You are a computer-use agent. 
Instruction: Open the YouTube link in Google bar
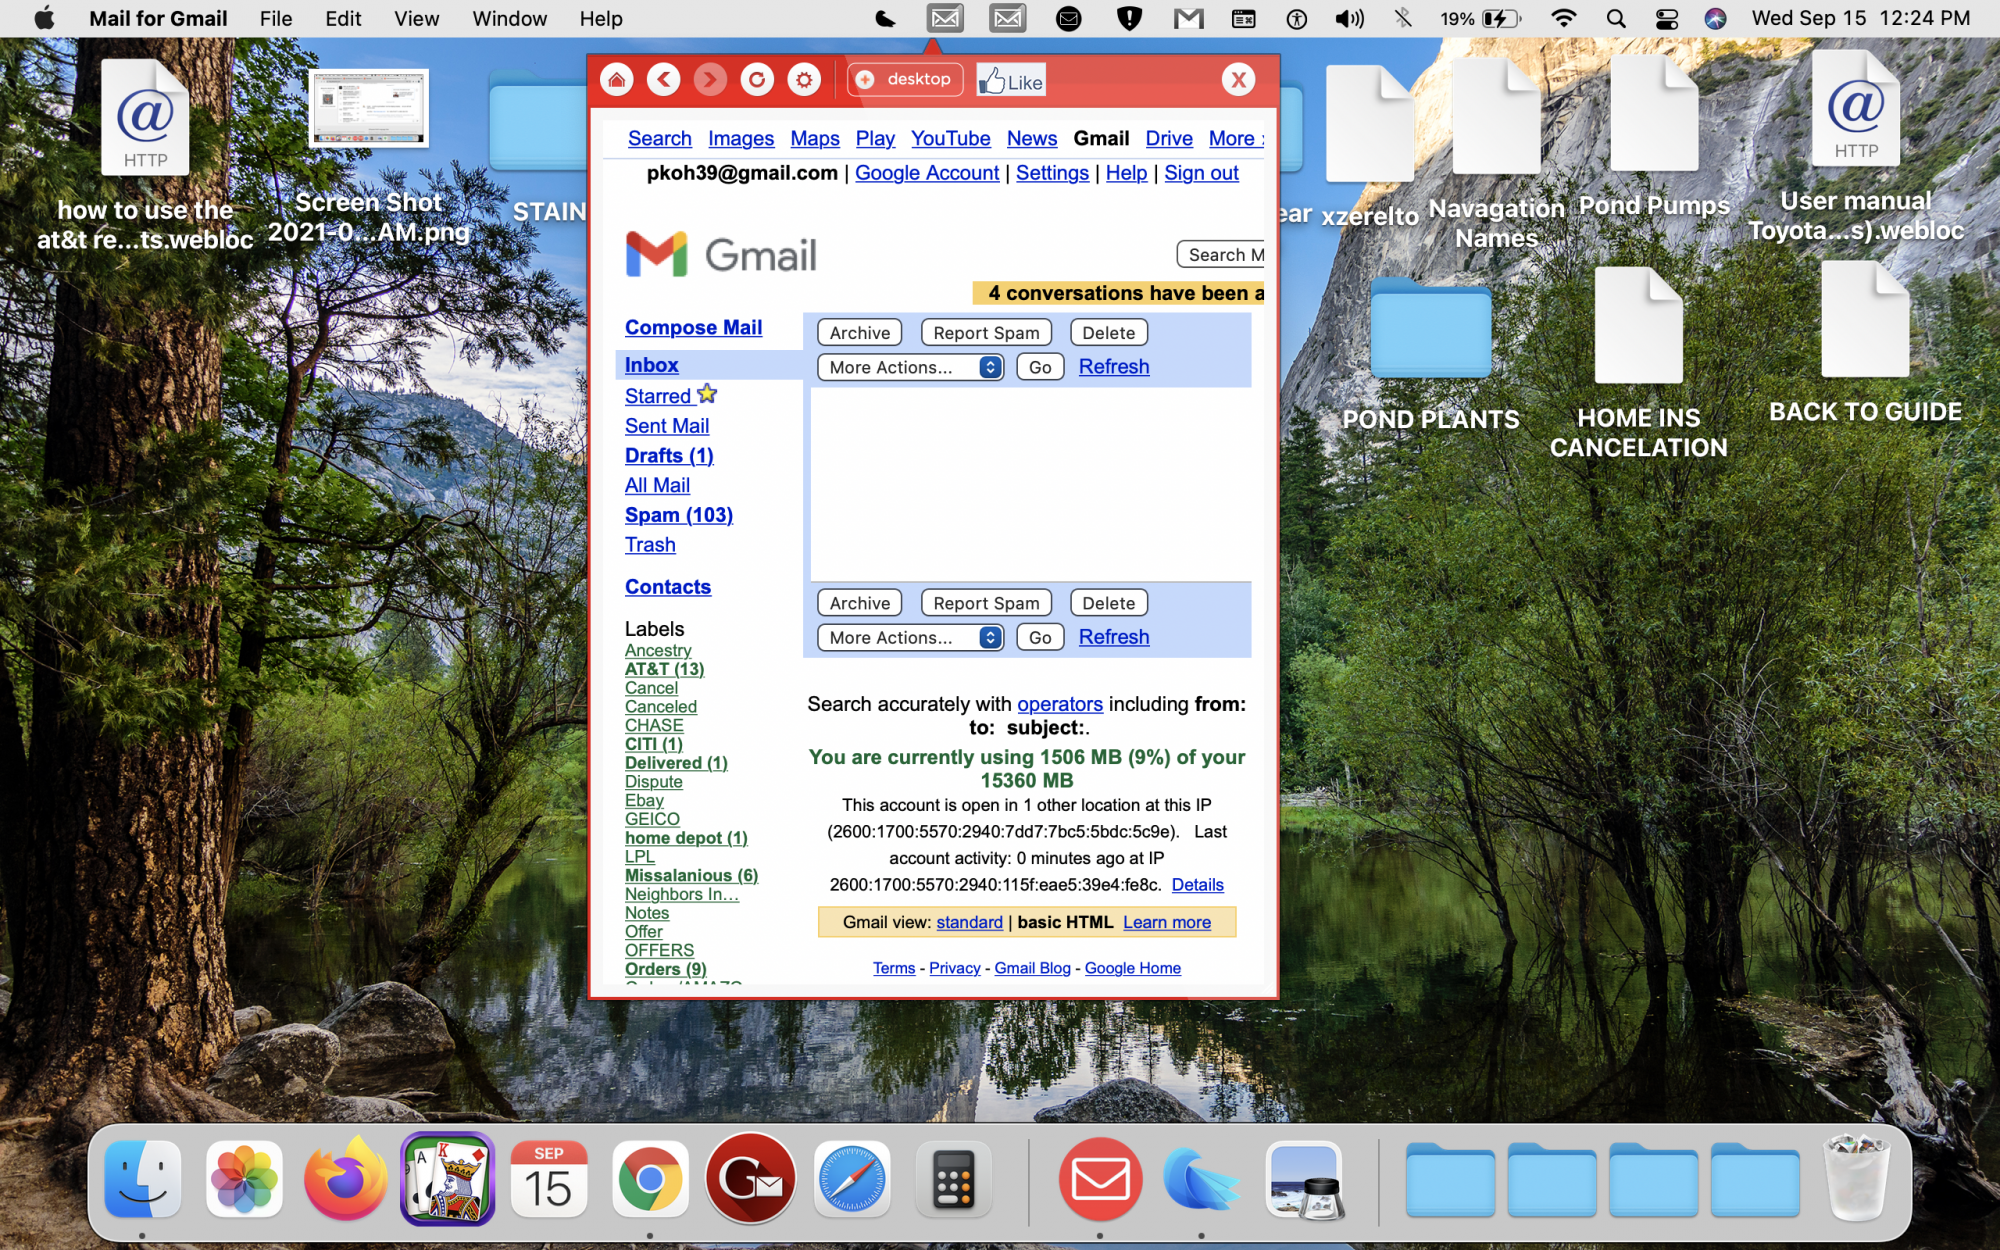pos(950,138)
